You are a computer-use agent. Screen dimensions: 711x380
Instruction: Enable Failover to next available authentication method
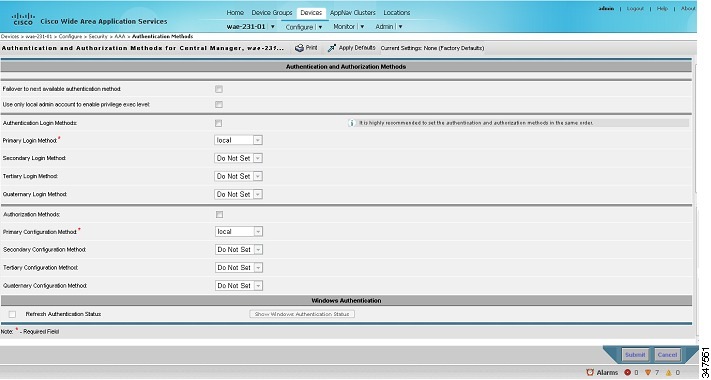point(219,89)
